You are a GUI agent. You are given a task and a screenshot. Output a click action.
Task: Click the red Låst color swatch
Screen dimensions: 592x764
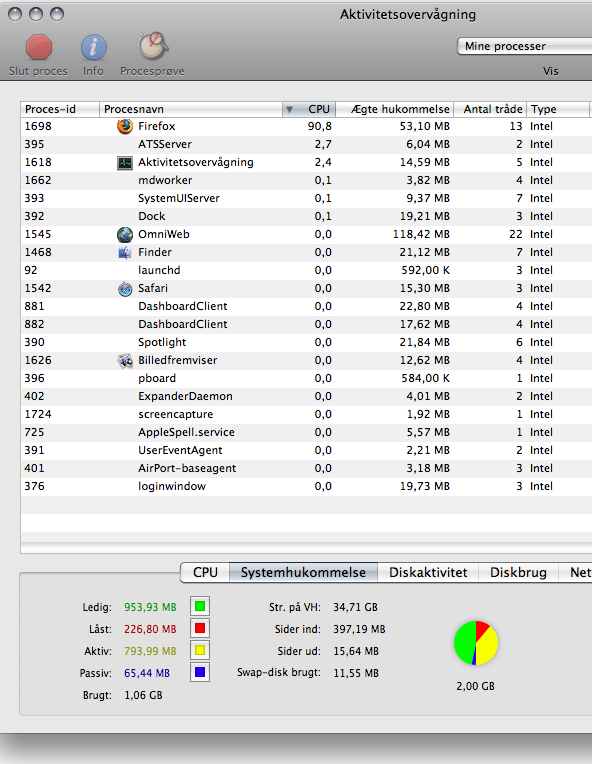tap(200, 629)
